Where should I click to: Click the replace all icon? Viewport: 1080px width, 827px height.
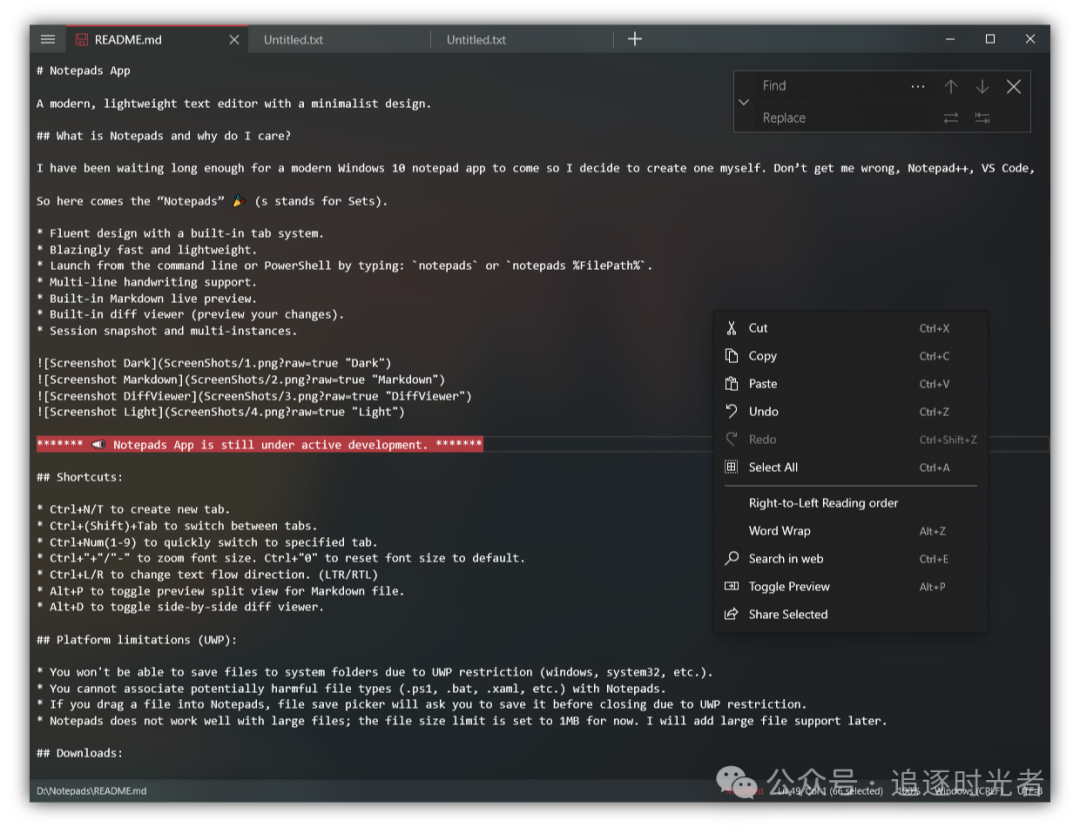[982, 118]
